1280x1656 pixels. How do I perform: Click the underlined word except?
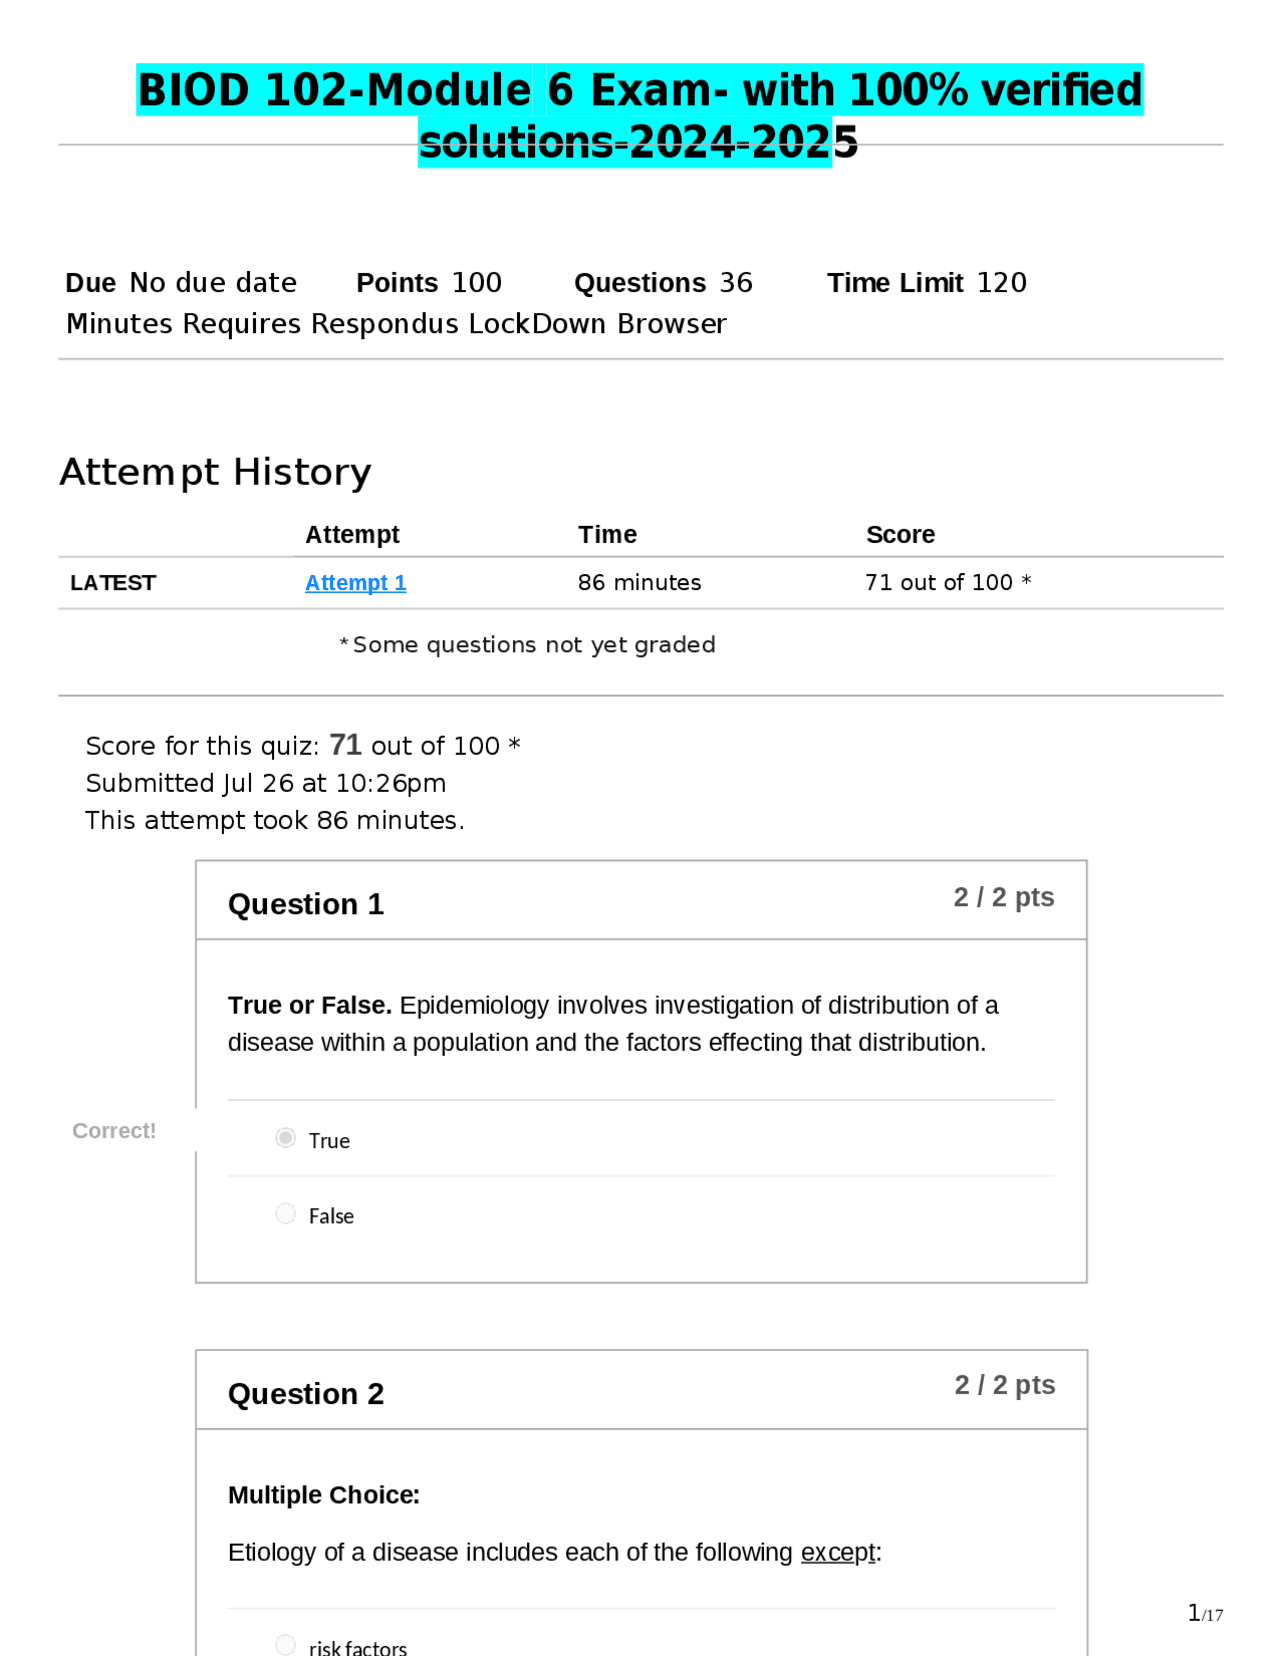point(838,1552)
